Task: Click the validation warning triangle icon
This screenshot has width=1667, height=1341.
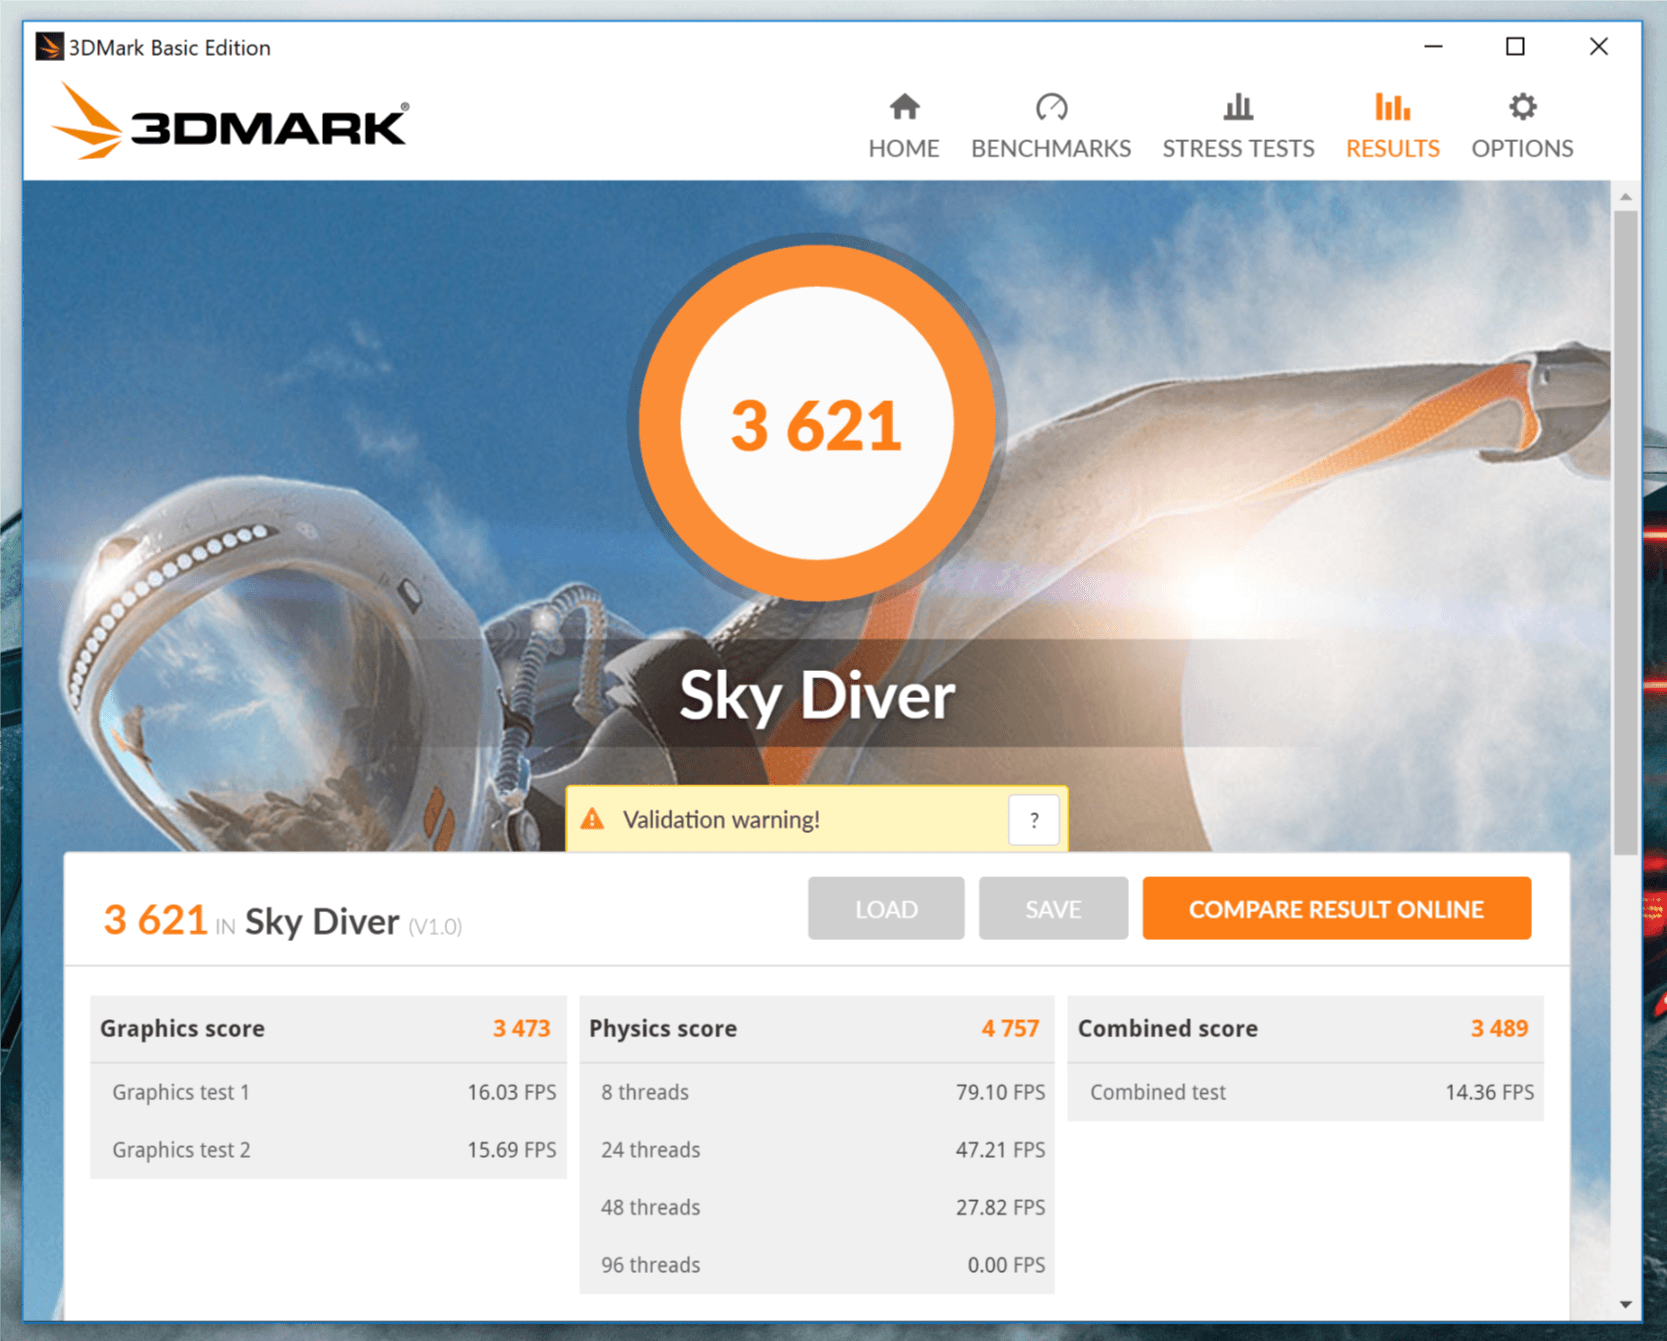Action: 593,819
